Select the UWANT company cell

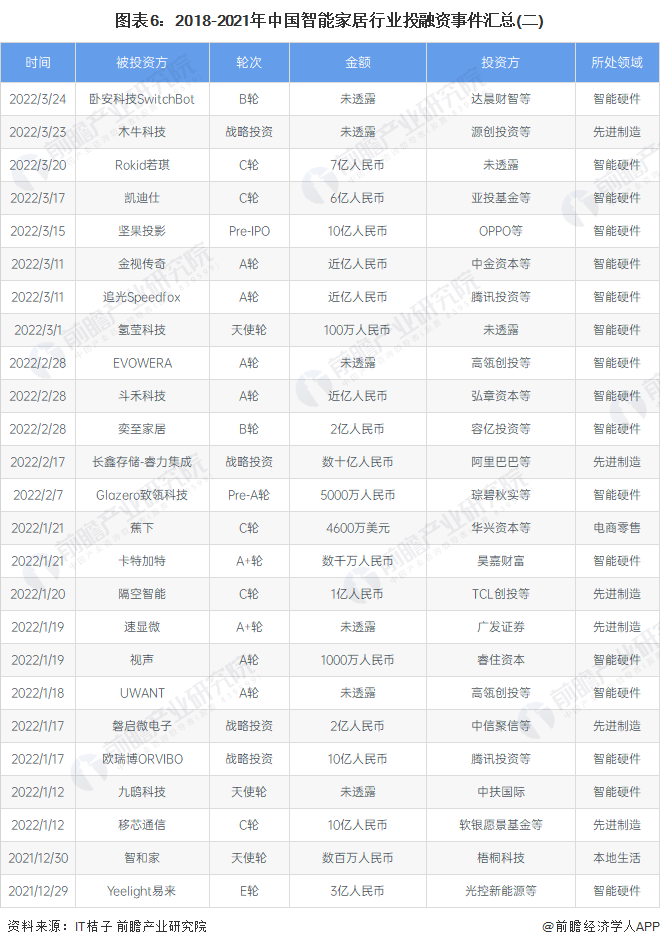coord(142,693)
